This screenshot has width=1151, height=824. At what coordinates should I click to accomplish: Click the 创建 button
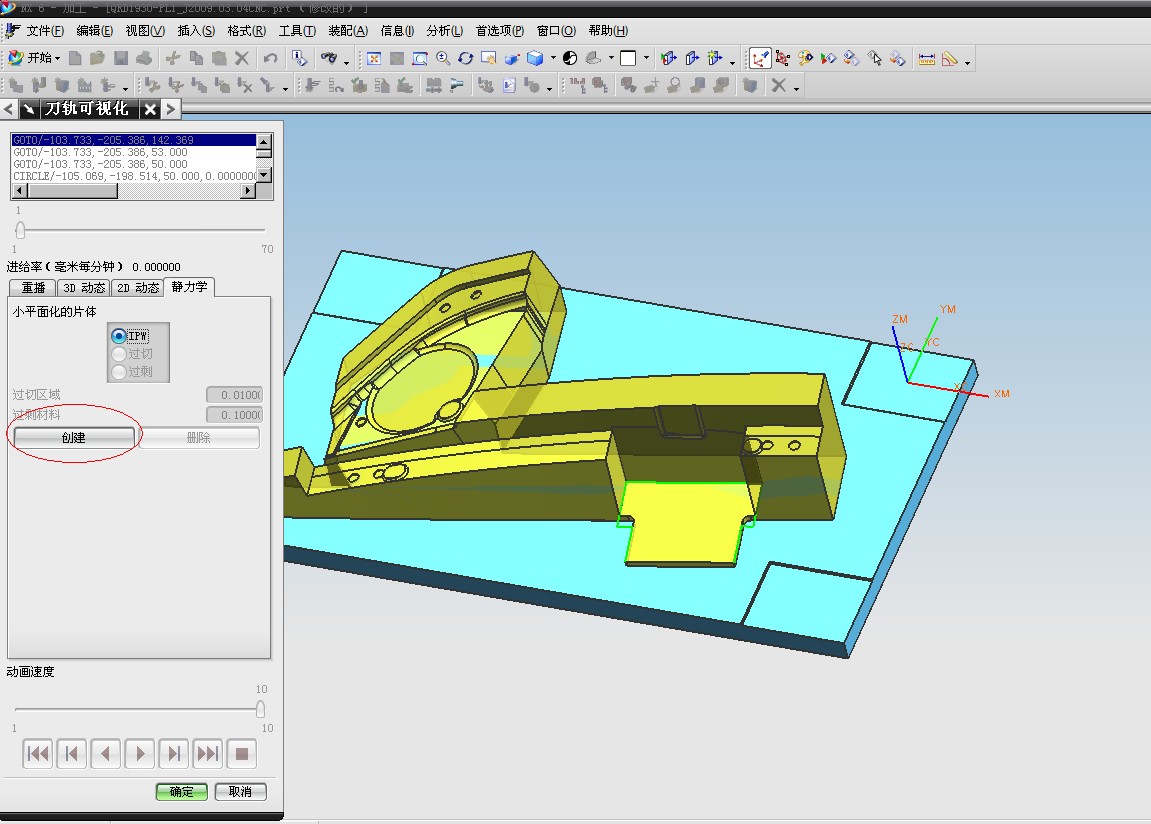(74, 437)
